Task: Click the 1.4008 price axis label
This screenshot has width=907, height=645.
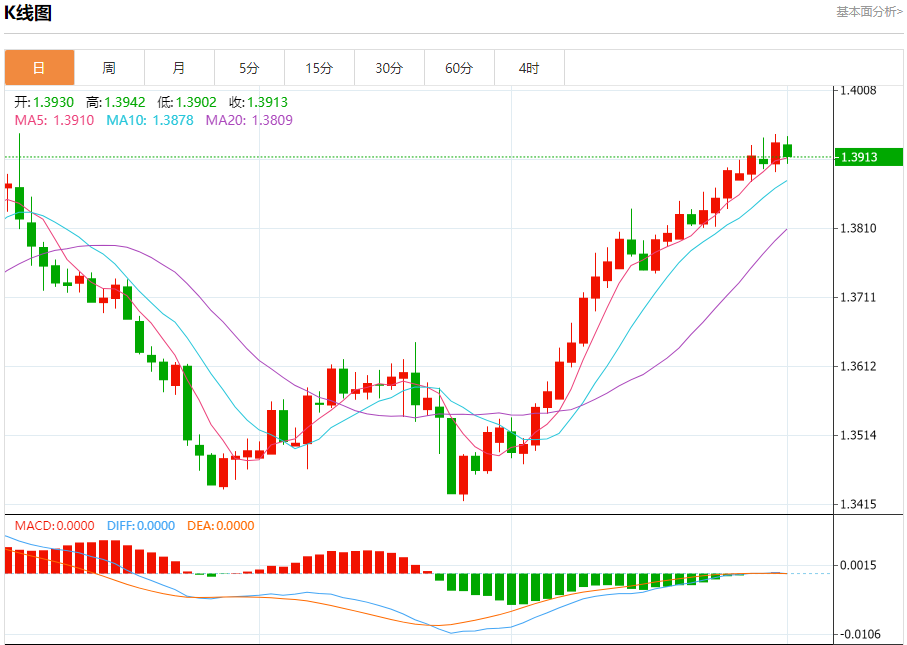Action: tap(859, 90)
